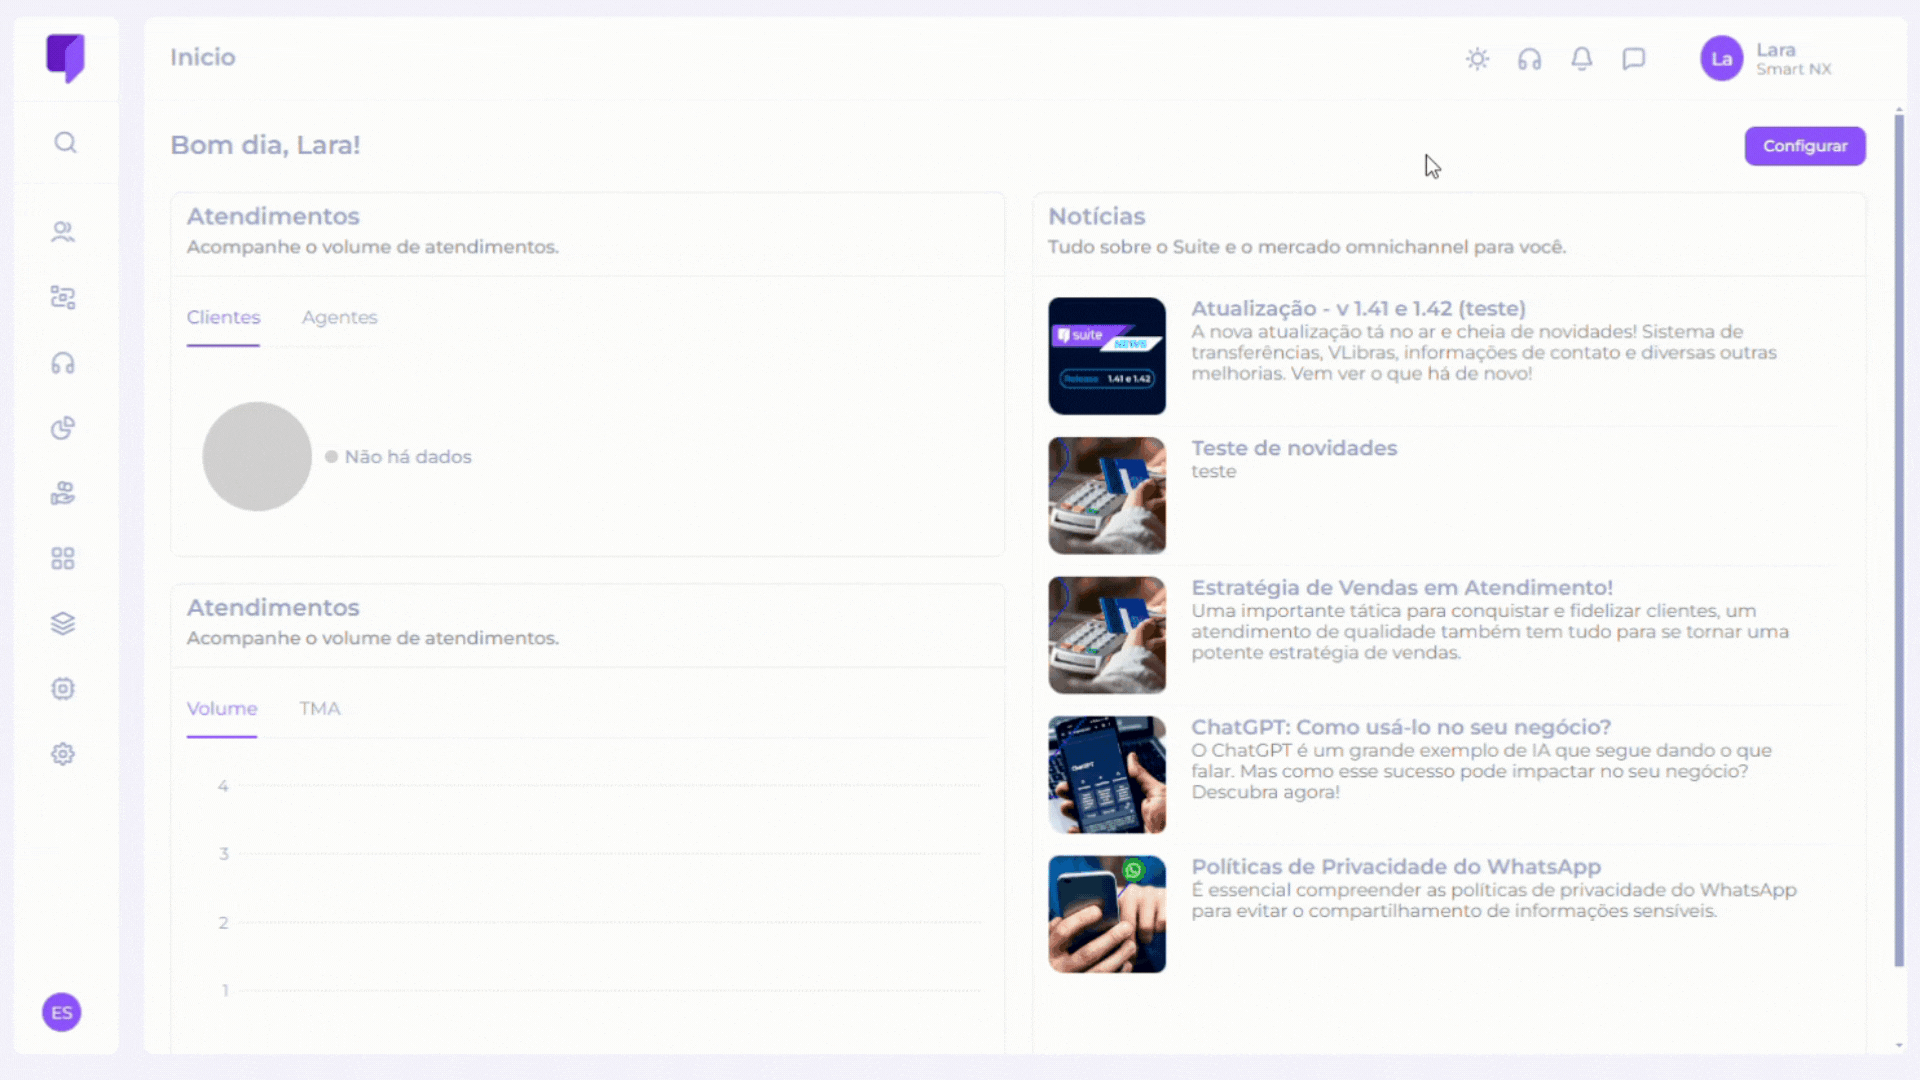This screenshot has height=1080, width=1920.
Task: Click the search magnifier icon in sidebar
Action: (65, 143)
